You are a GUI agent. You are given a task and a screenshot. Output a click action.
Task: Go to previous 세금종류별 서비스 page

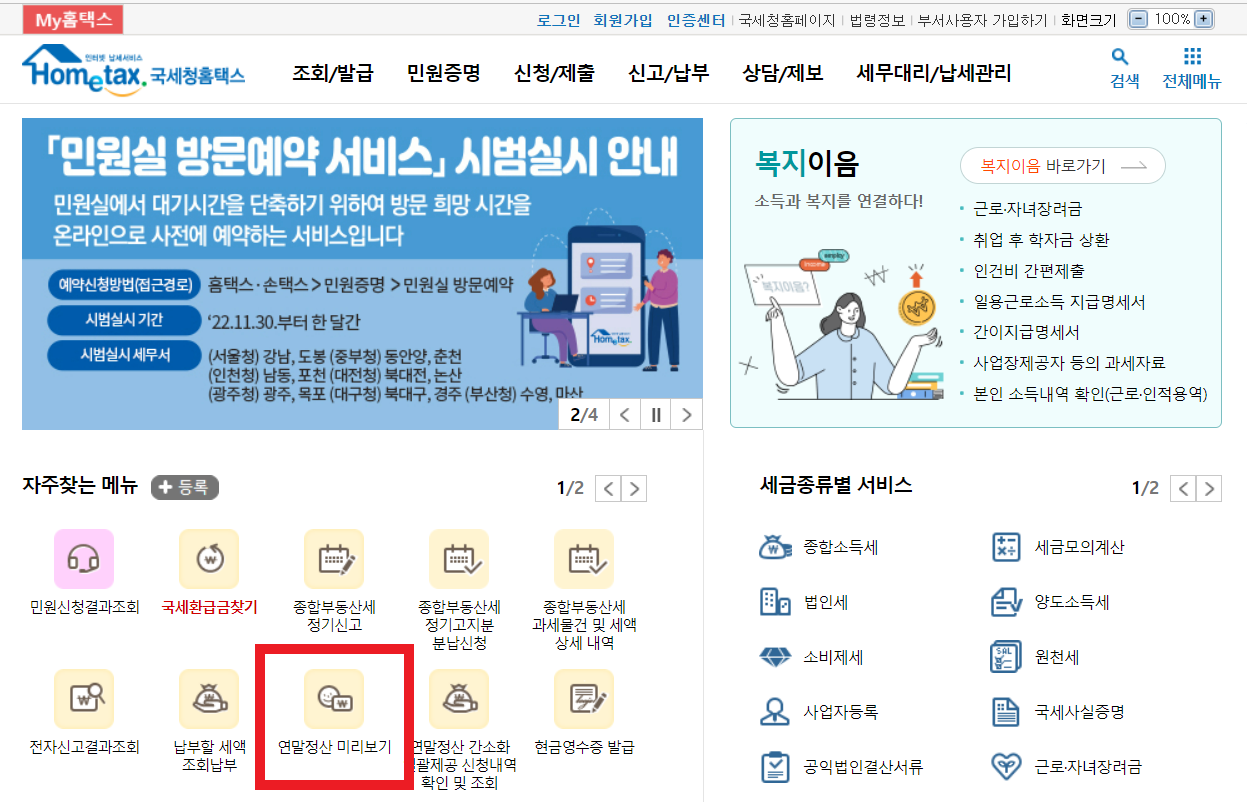[x=1183, y=488]
